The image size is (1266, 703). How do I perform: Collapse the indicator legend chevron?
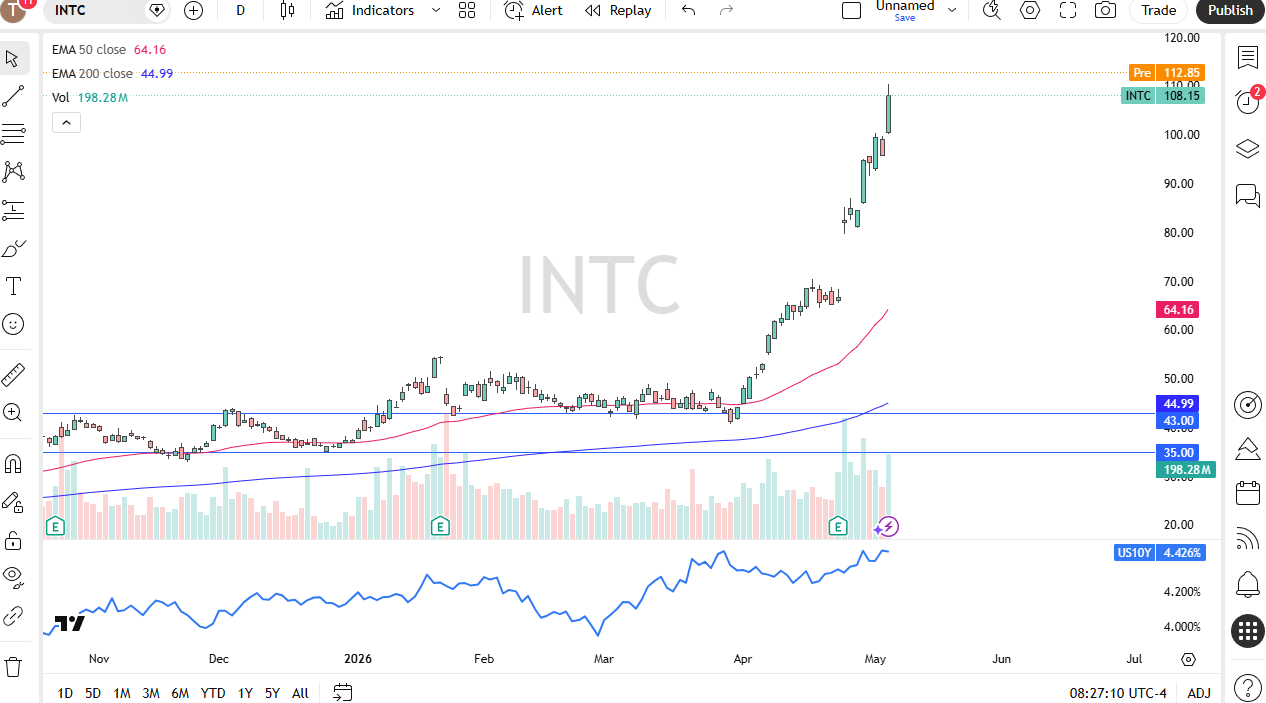66,123
